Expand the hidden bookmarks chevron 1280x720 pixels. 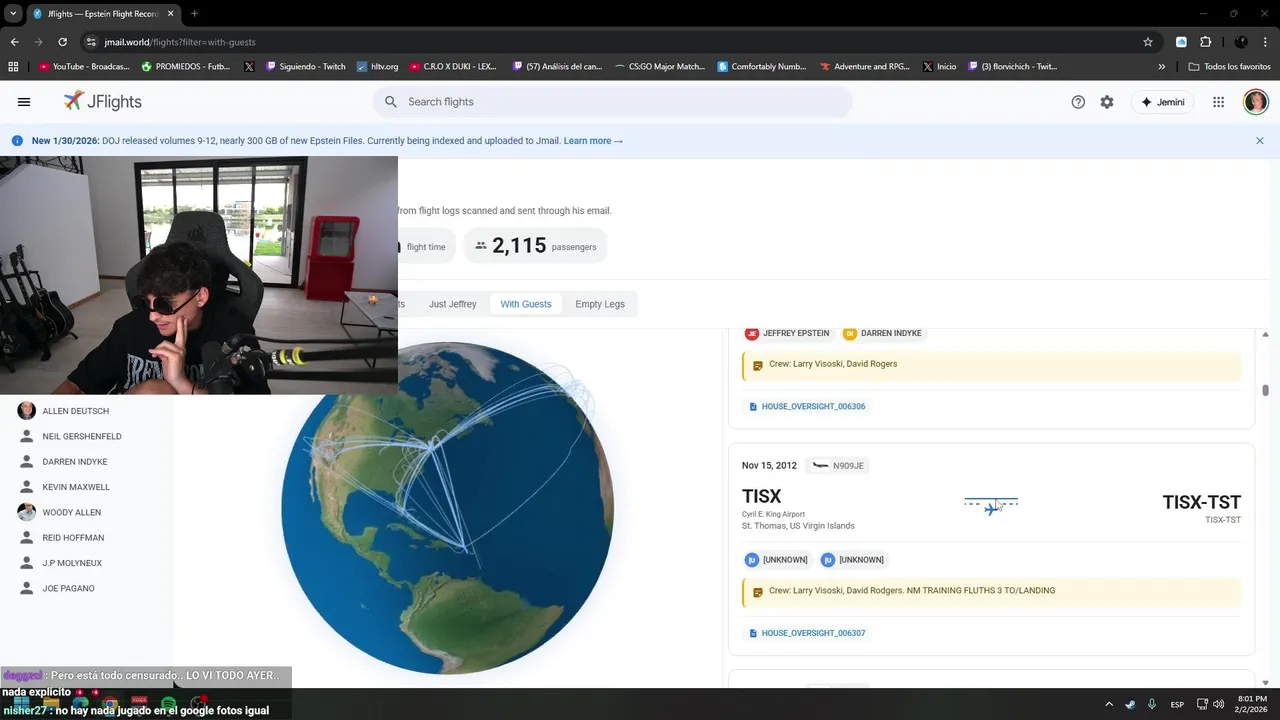[x=1161, y=67]
